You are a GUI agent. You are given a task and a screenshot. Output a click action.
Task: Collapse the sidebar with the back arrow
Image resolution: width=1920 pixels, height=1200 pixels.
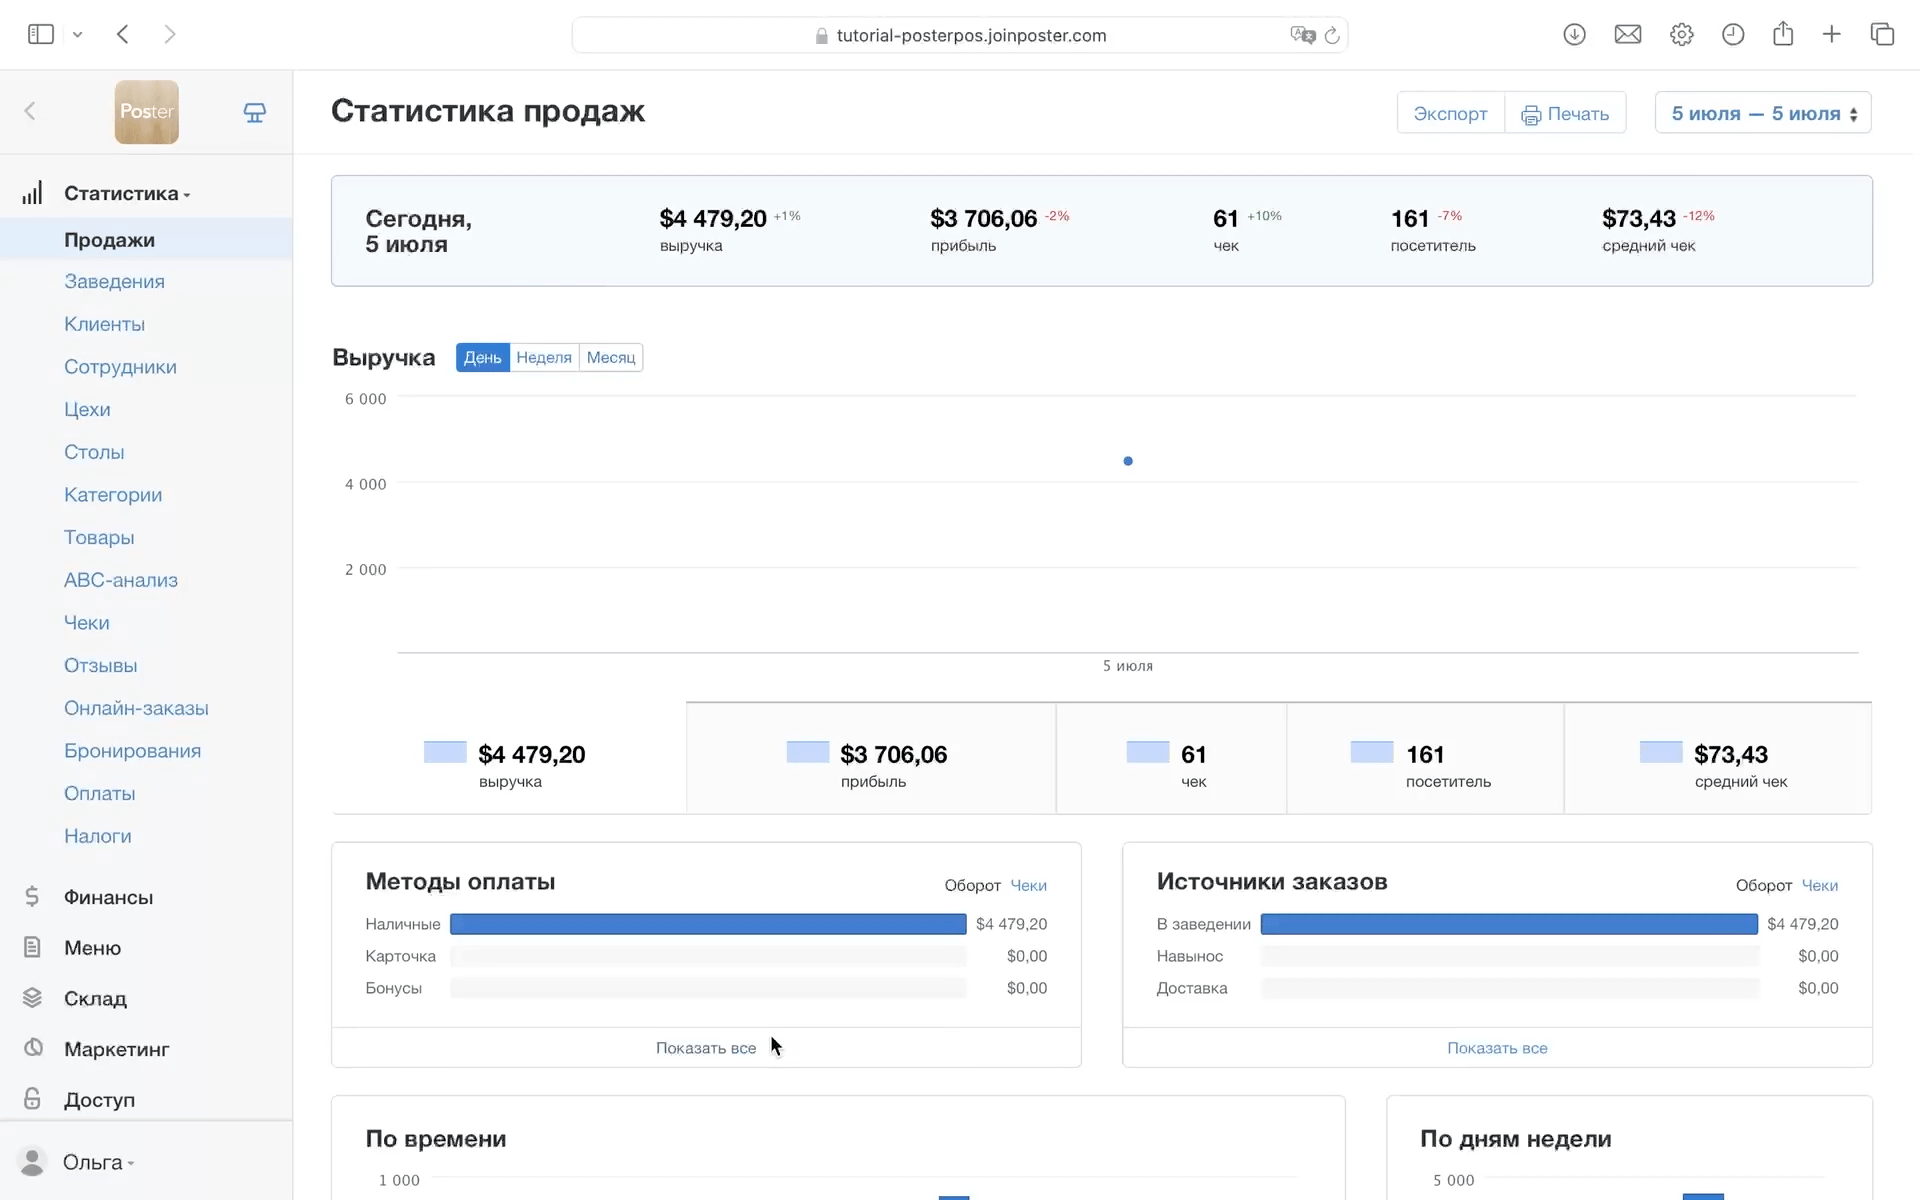[30, 111]
